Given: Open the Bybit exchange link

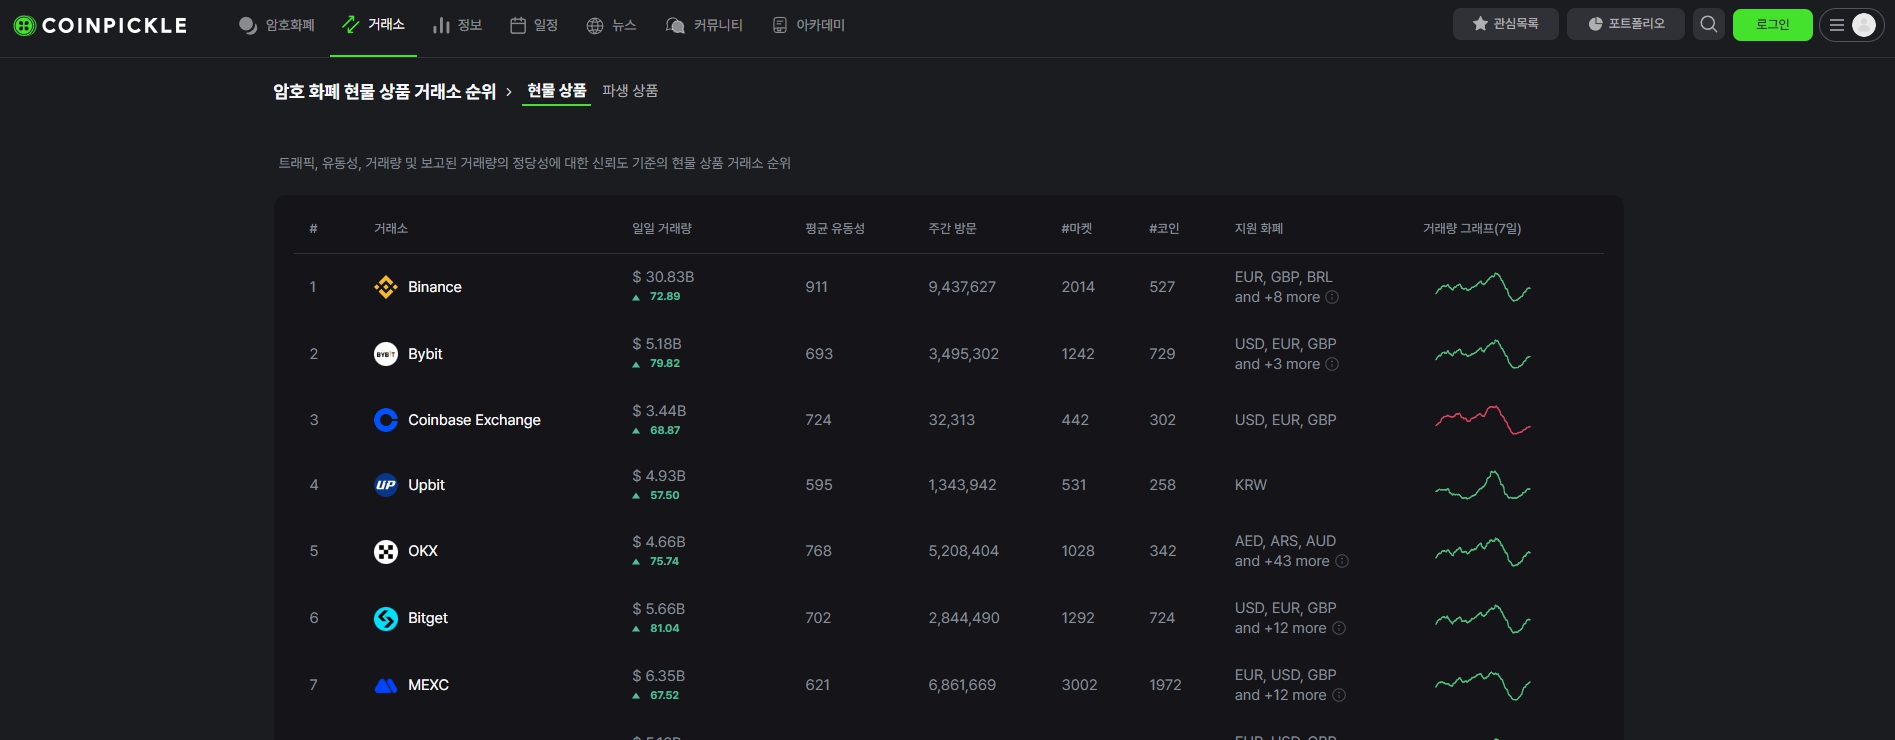Looking at the screenshot, I should pos(425,354).
